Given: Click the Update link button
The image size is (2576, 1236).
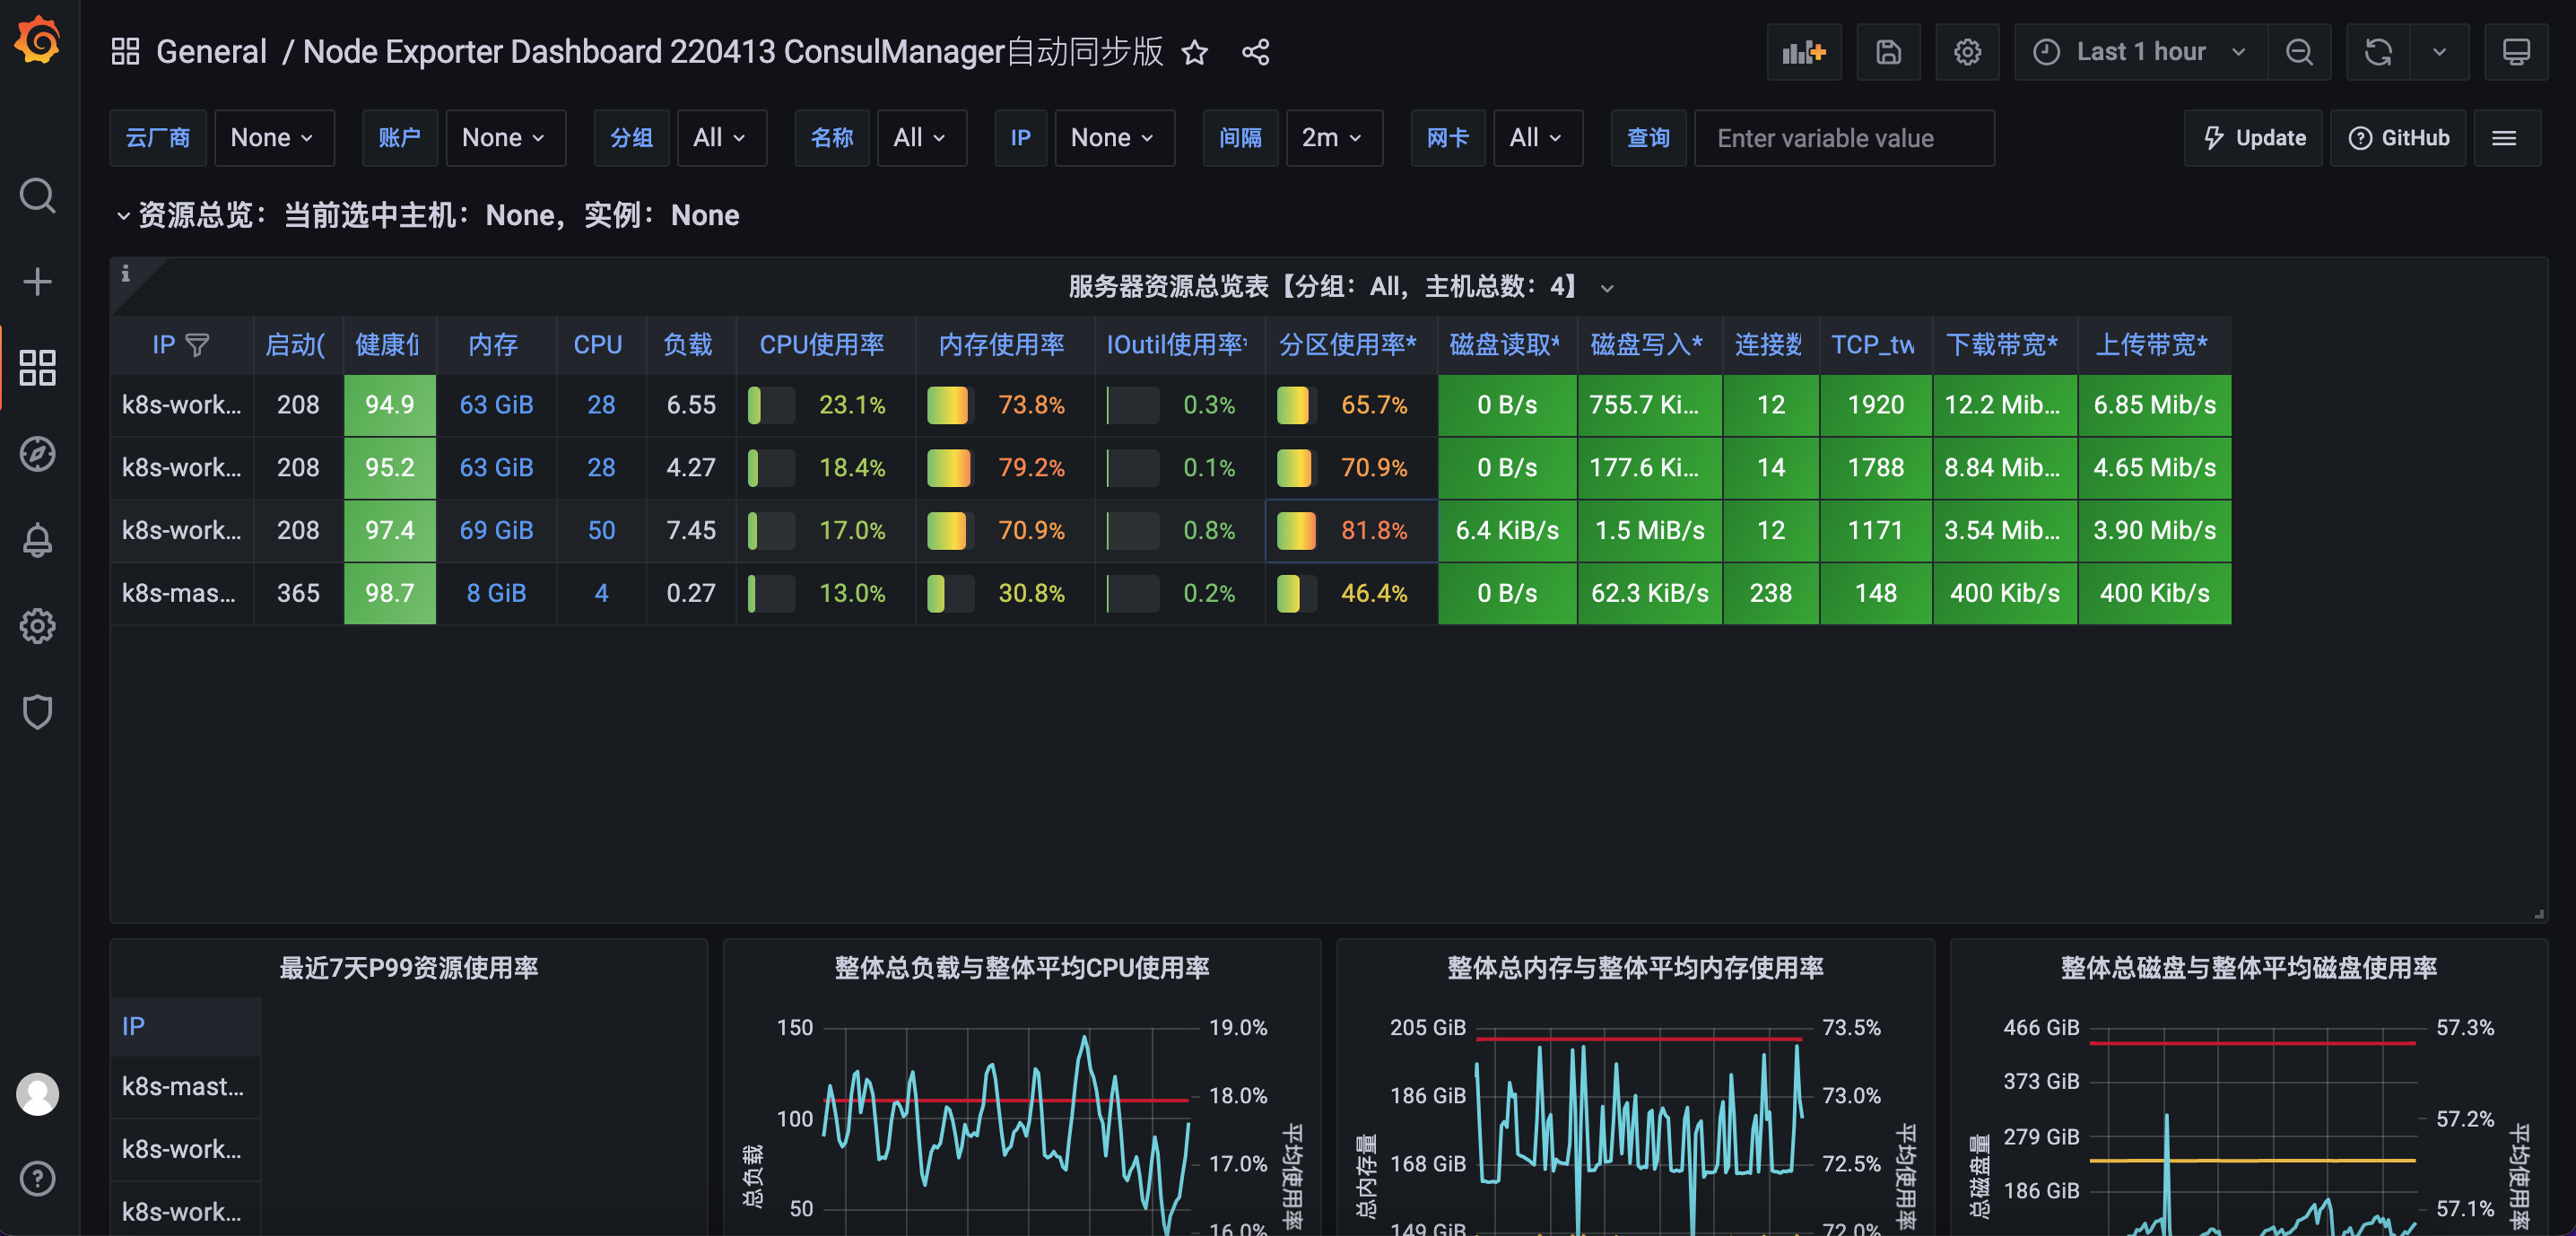Looking at the screenshot, I should tap(2253, 138).
